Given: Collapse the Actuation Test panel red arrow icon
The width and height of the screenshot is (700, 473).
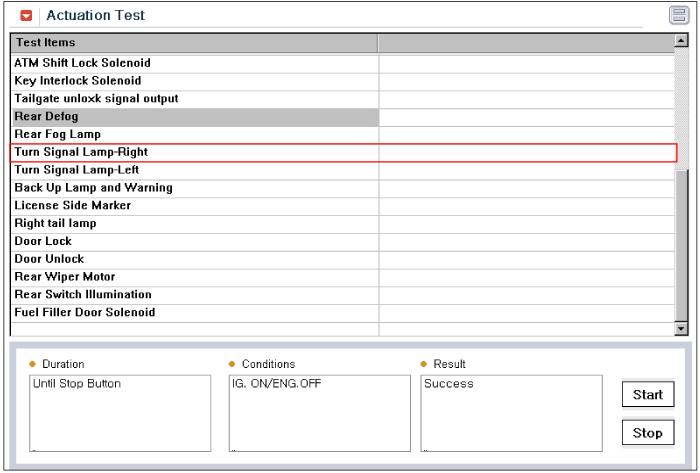Looking at the screenshot, I should point(26,16).
